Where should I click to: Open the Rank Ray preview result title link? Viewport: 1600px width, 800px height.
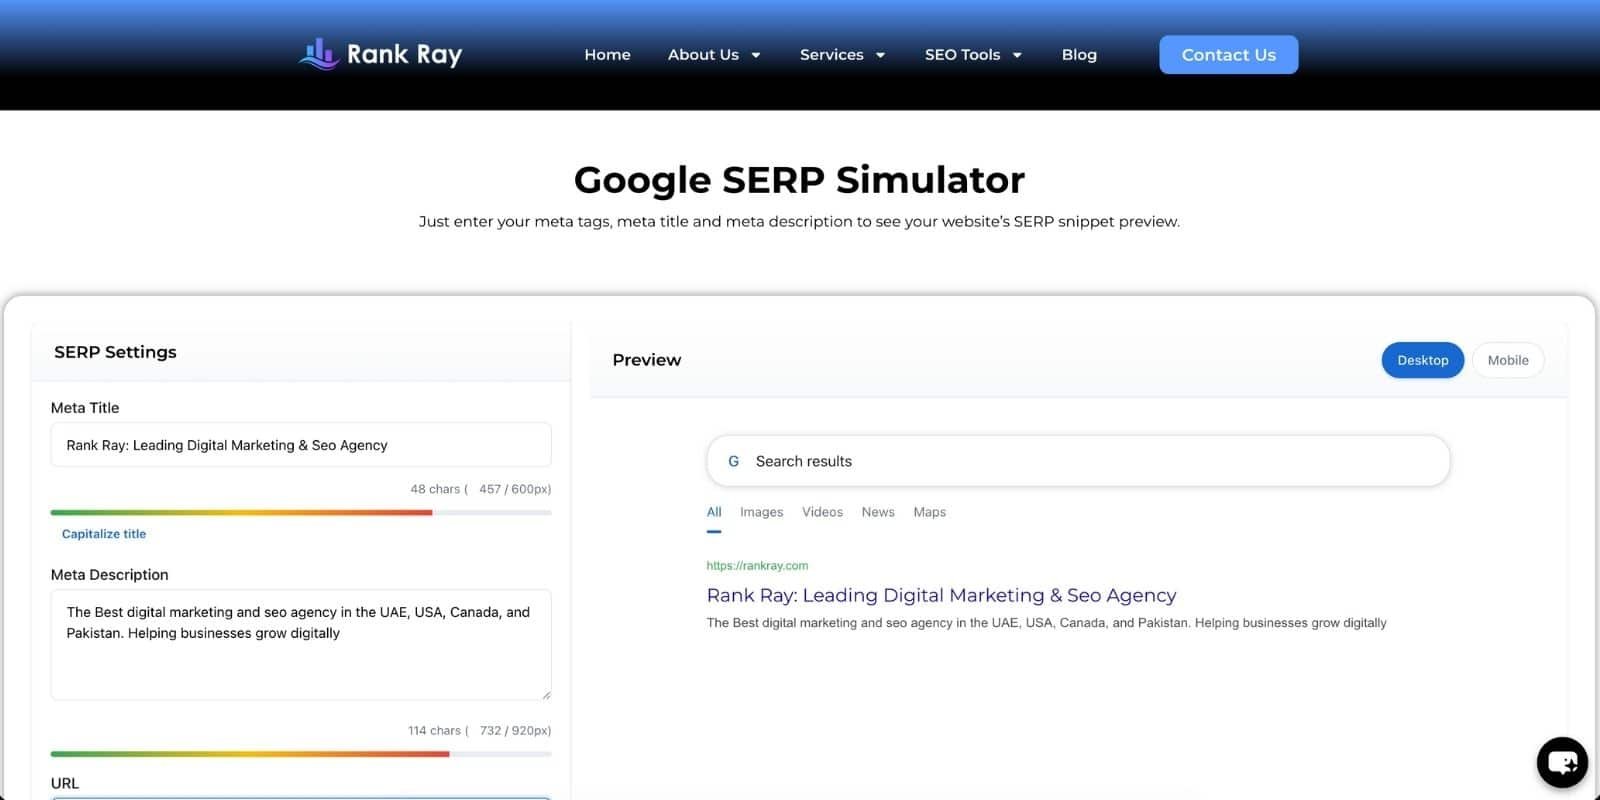point(941,595)
